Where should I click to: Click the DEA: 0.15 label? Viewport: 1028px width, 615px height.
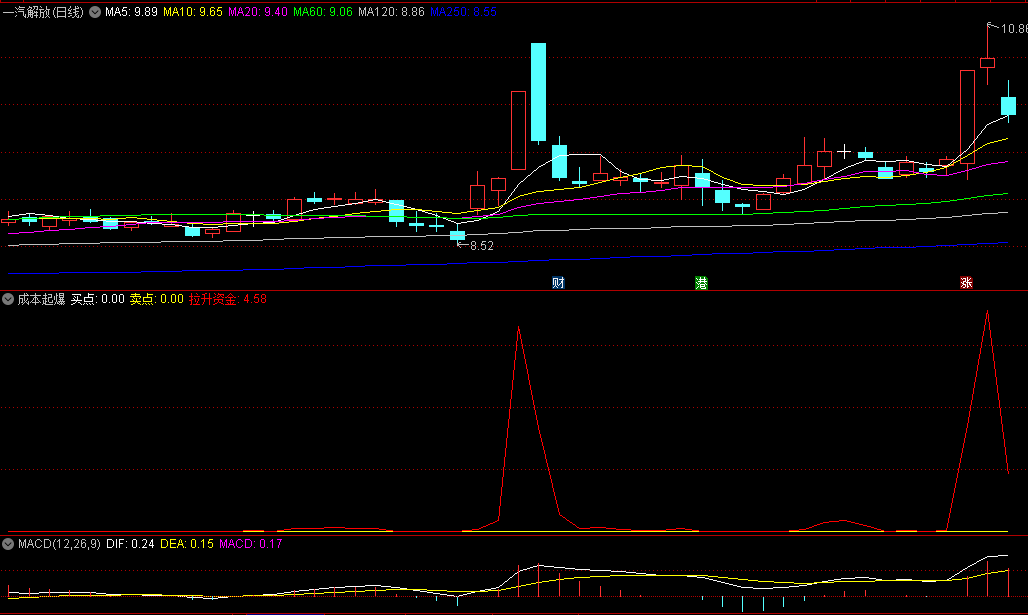point(187,544)
